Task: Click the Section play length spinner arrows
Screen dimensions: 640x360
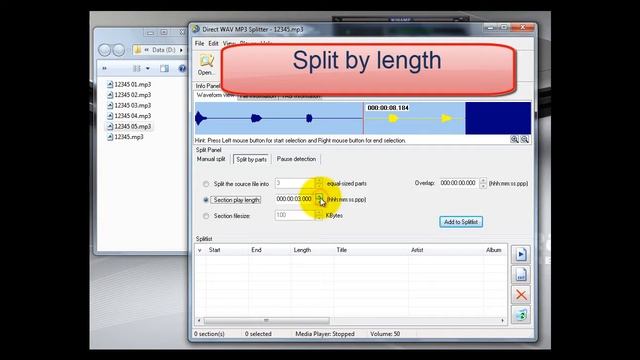Action: click(x=319, y=199)
